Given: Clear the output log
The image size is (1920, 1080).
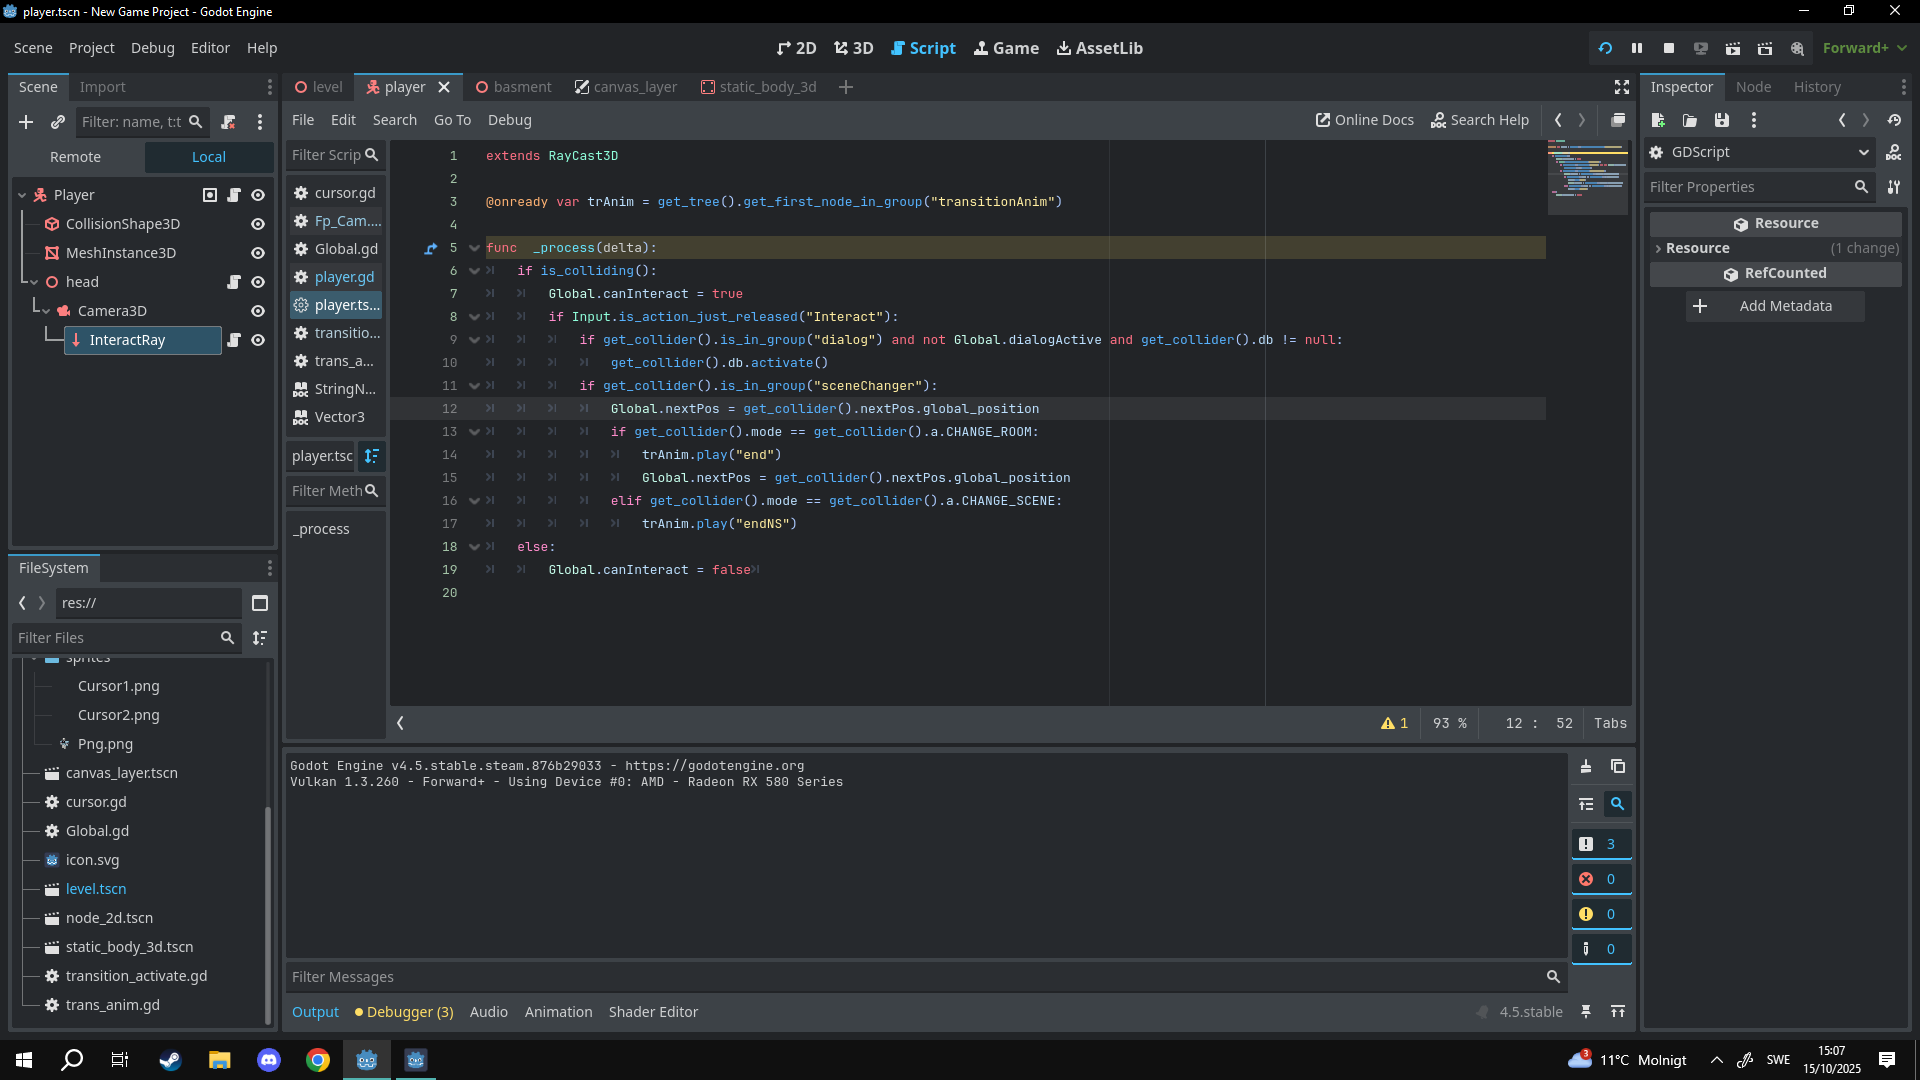Looking at the screenshot, I should (1586, 767).
